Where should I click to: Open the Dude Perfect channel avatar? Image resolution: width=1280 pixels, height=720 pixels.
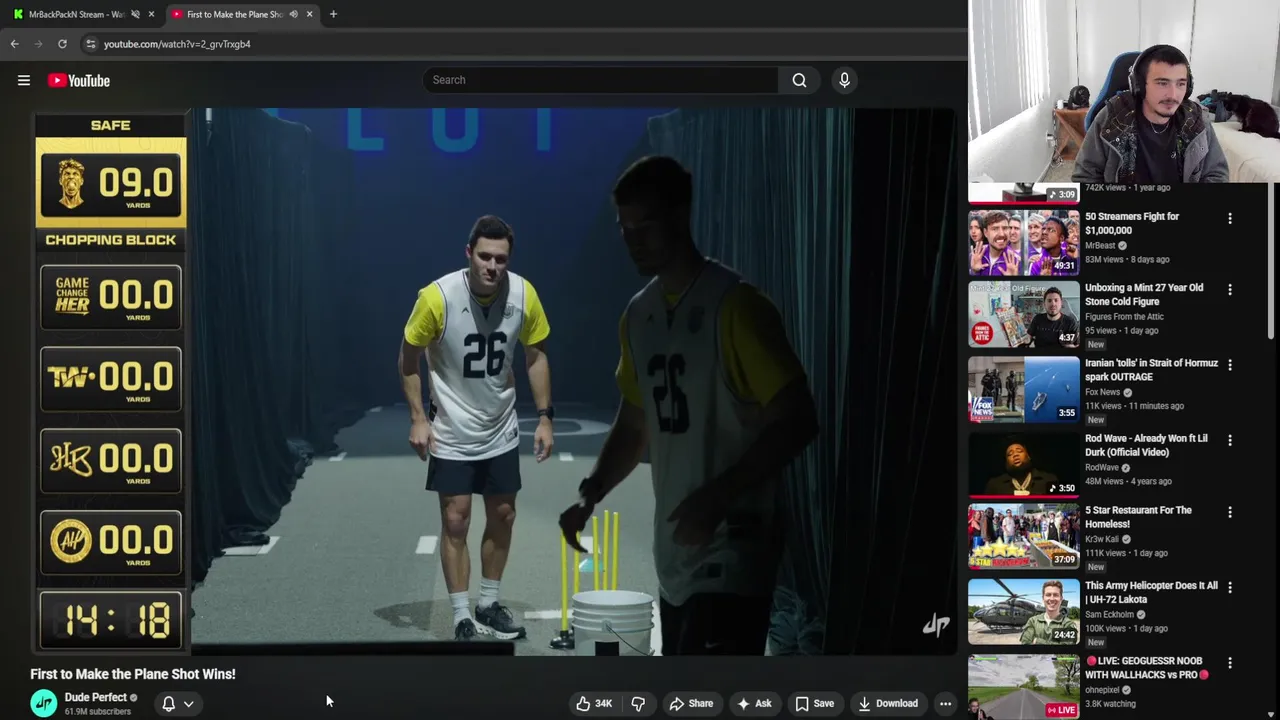pyautogui.click(x=44, y=703)
